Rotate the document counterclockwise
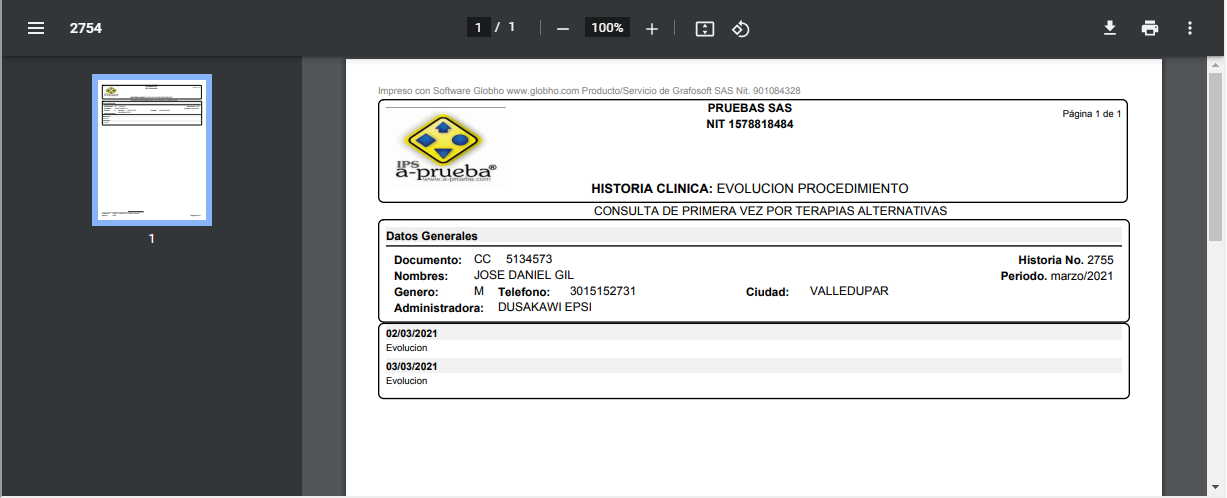Image resolution: width=1227 pixels, height=498 pixels. (x=740, y=29)
